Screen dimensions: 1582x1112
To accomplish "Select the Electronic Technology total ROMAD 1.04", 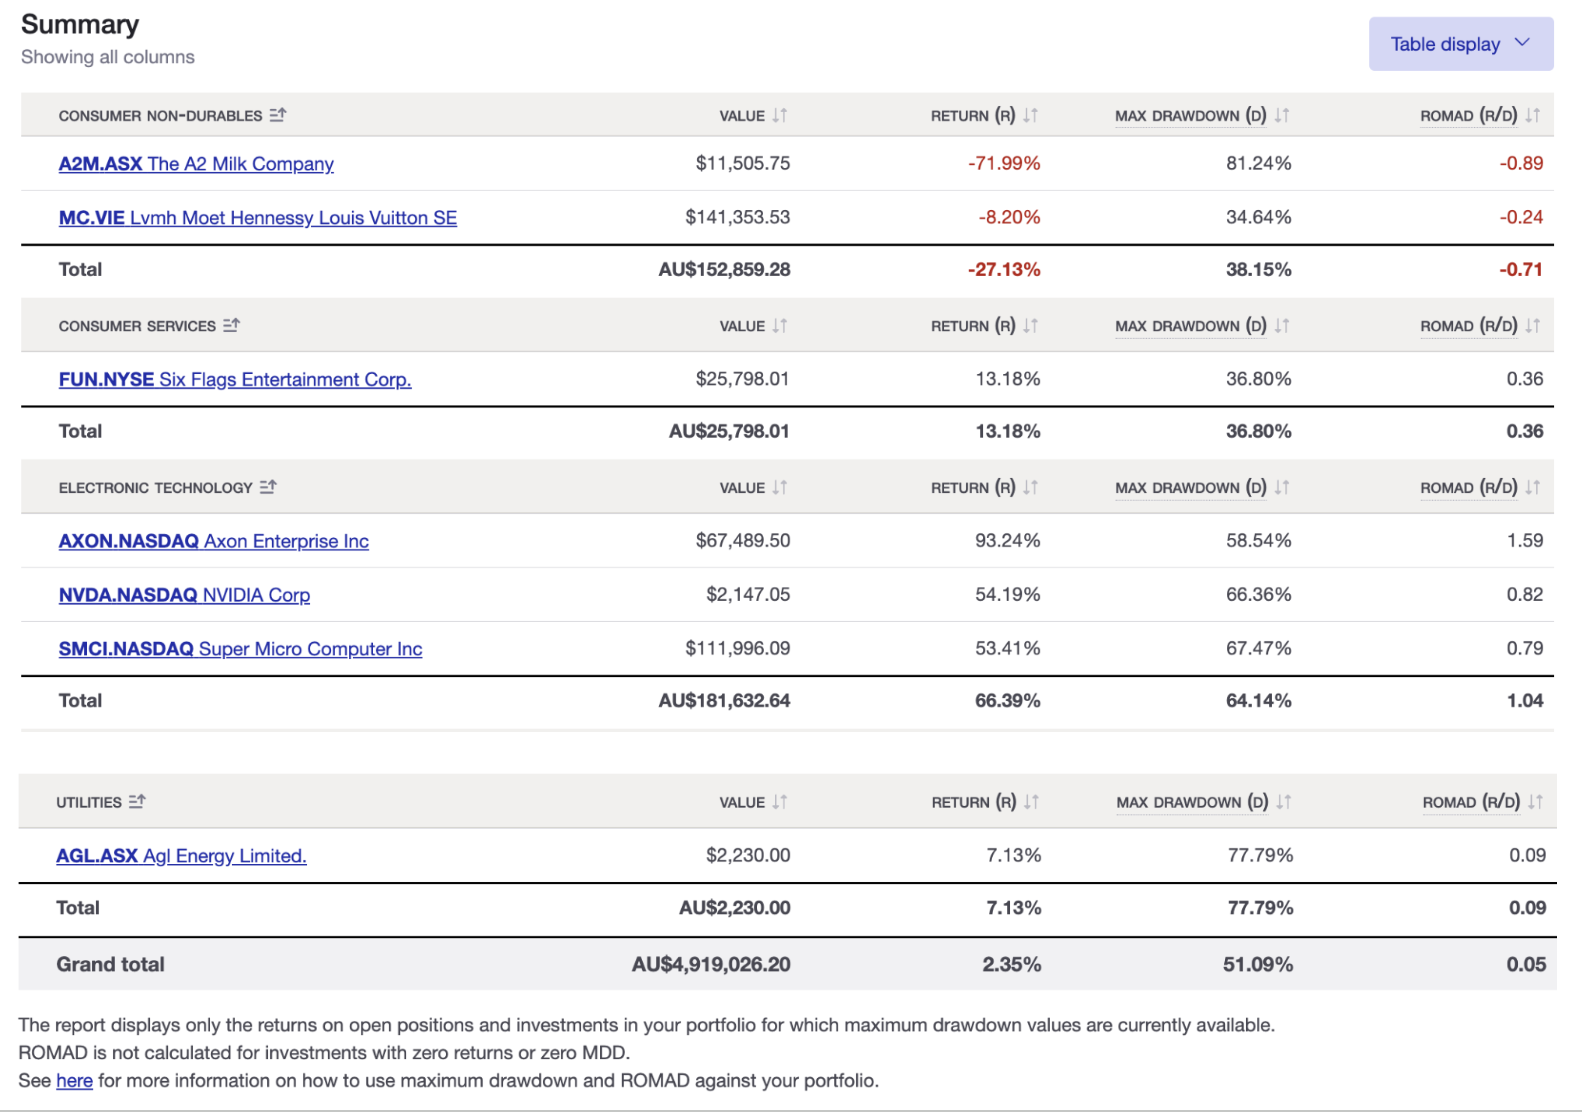I will [1525, 701].
